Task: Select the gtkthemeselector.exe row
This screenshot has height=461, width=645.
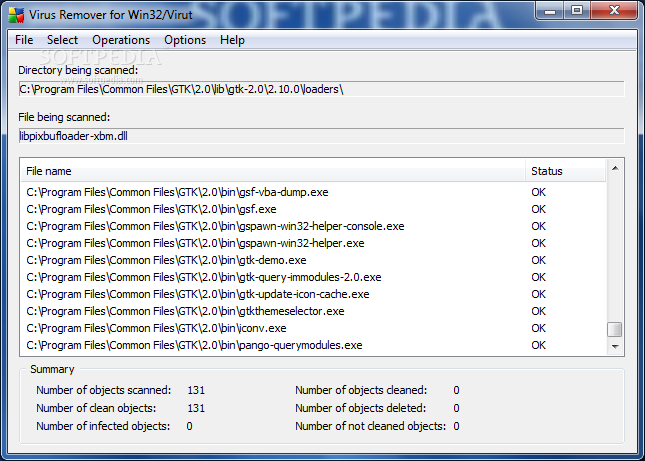Action: point(313,311)
